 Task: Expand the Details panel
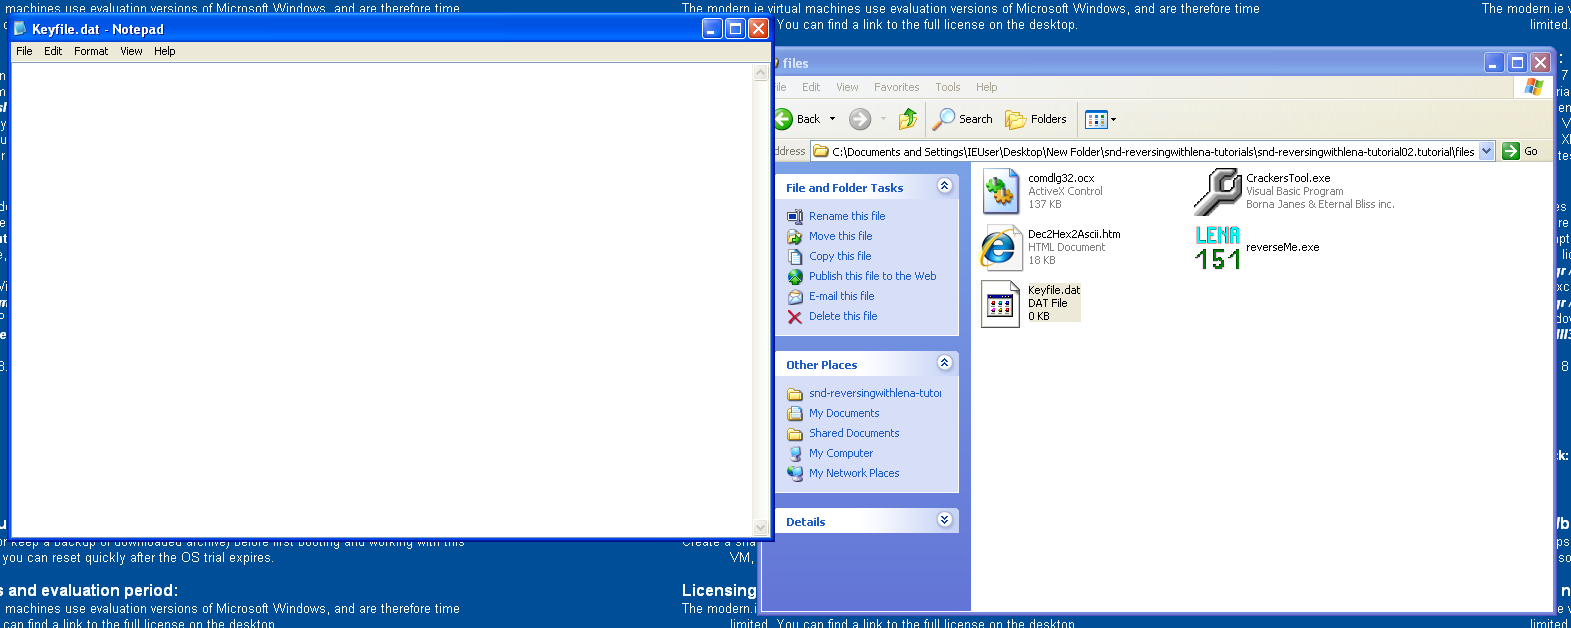coord(944,520)
